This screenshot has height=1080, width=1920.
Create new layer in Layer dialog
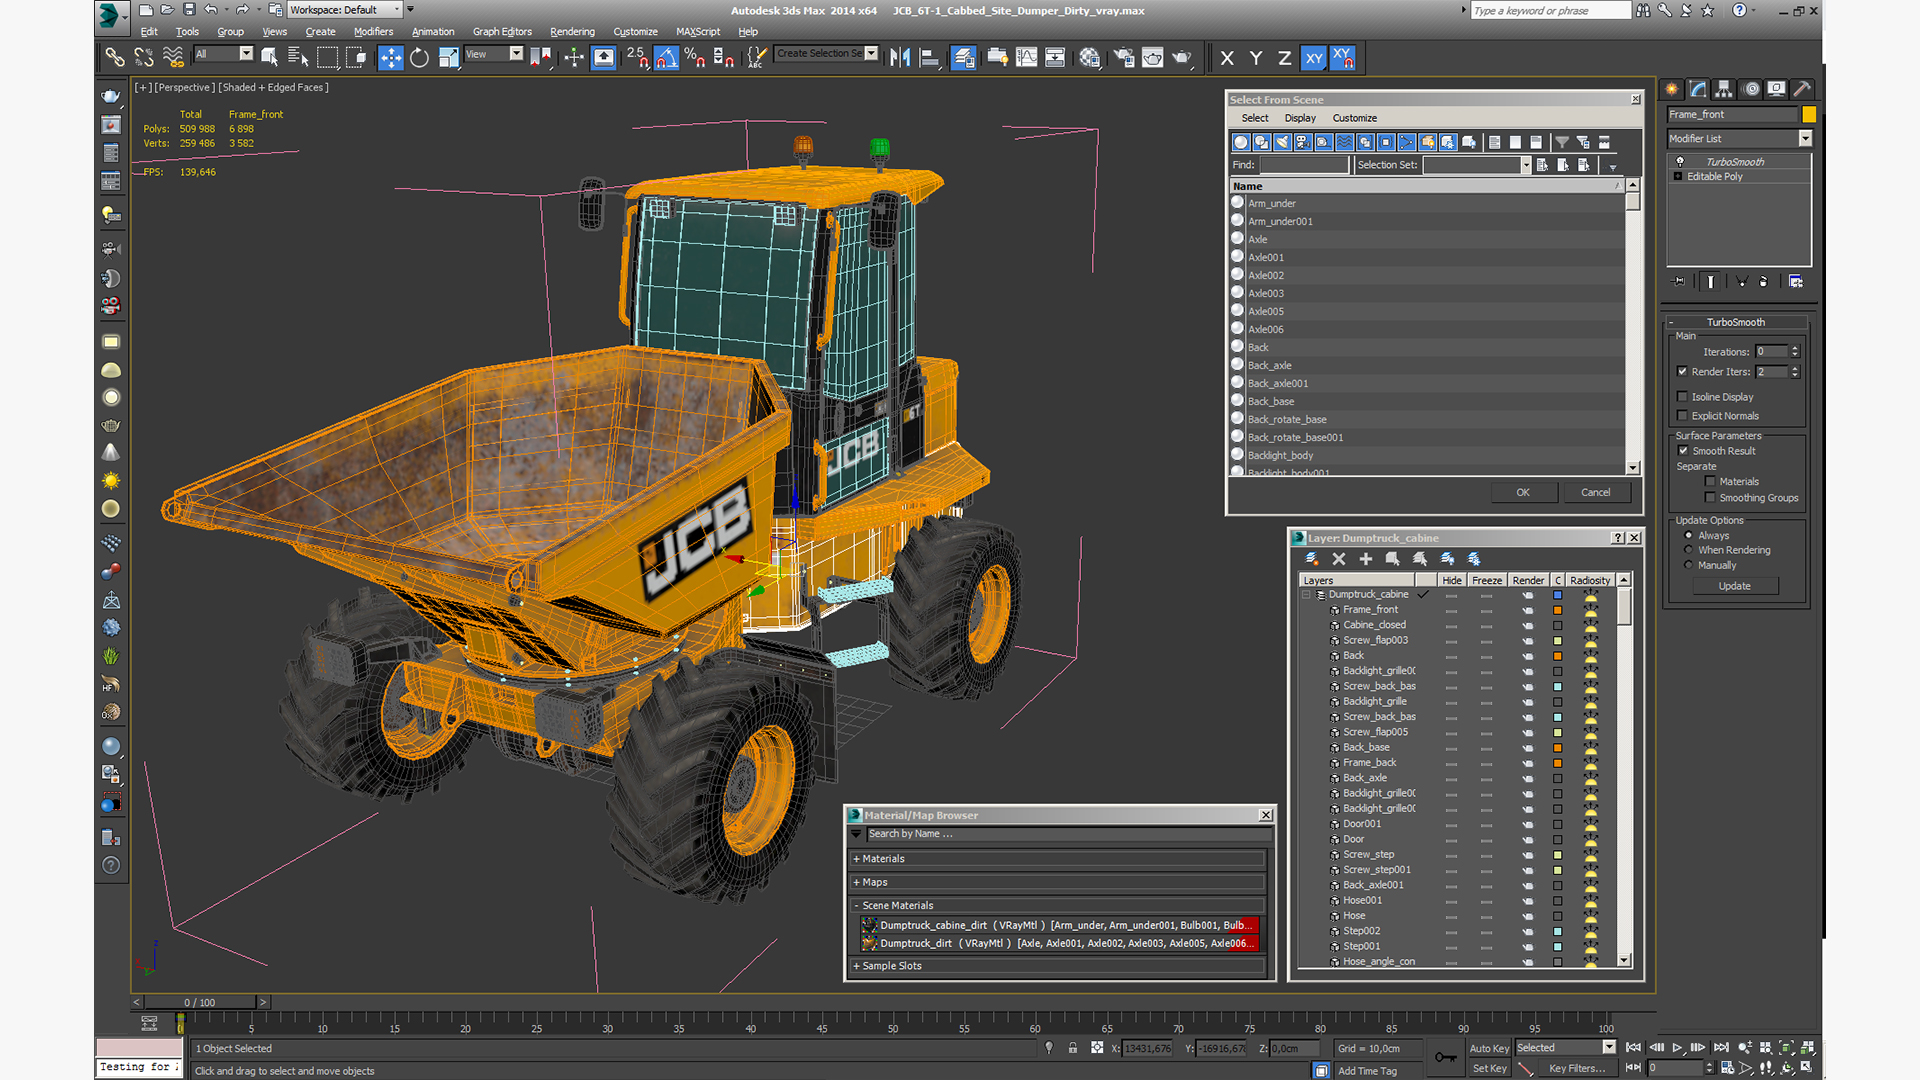point(1312,559)
